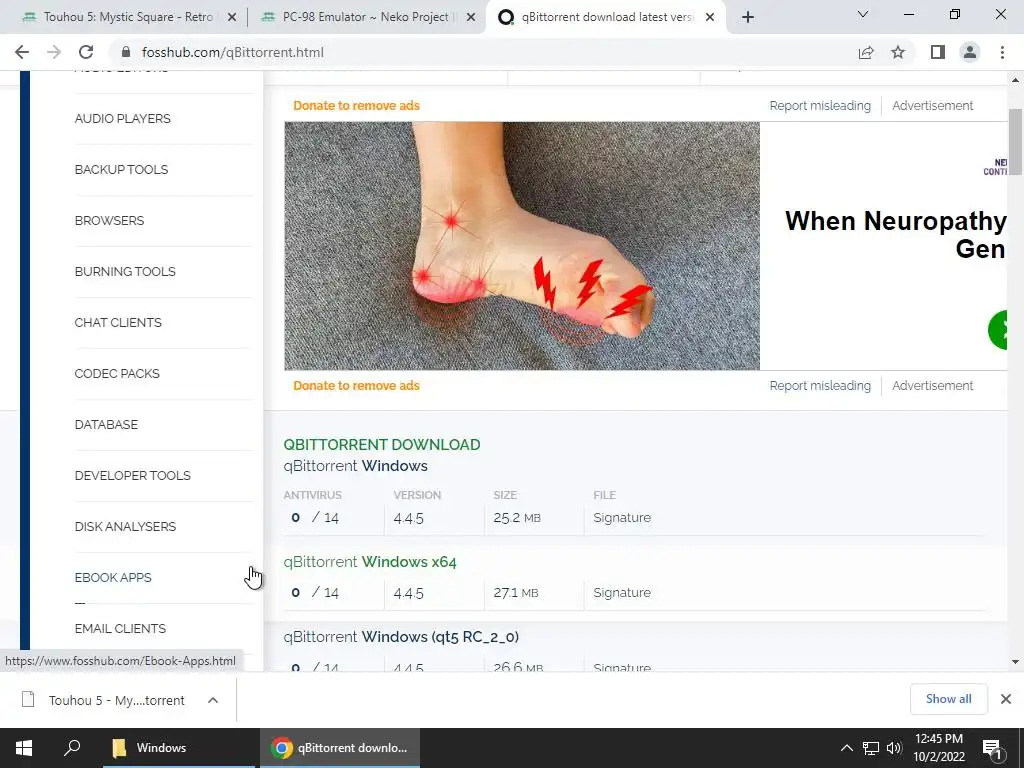Screen dimensions: 1024x768
Task: Close the qBittorrent tab
Action: coord(711,18)
